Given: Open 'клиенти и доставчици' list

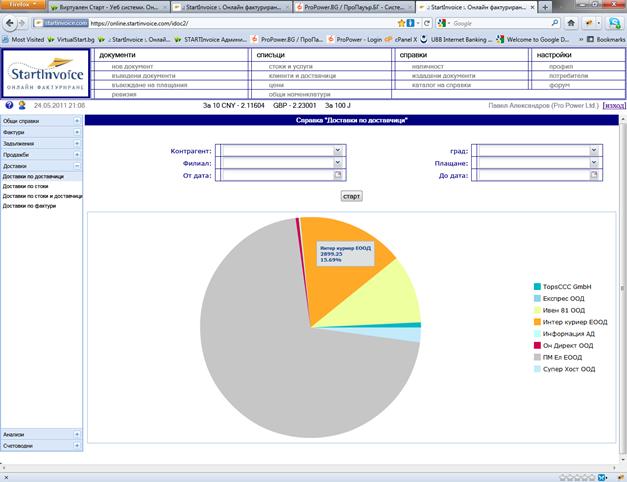Looking at the screenshot, I should click(x=302, y=76).
